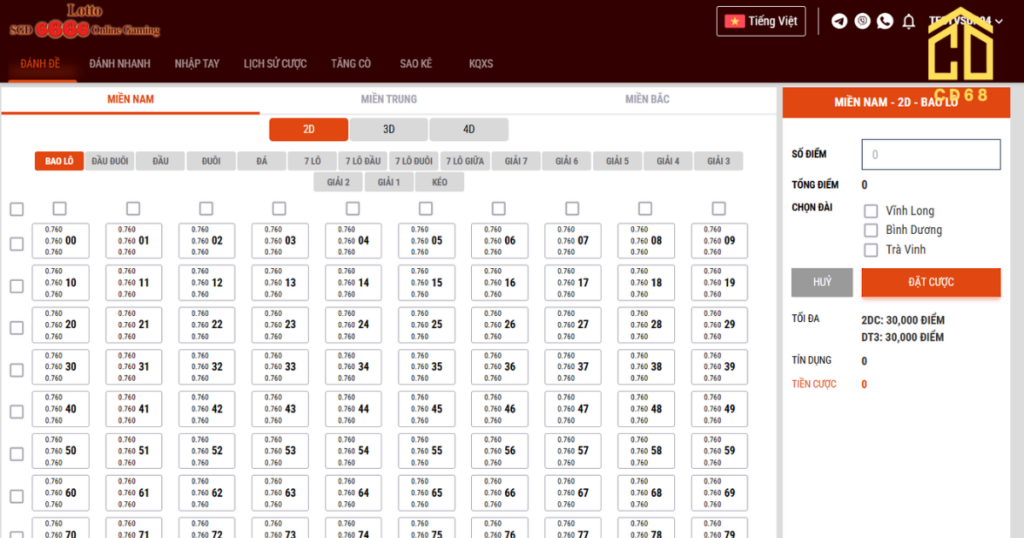1024x538 pixels.
Task: Open the Tiếng Việt language selector
Action: pos(761,21)
